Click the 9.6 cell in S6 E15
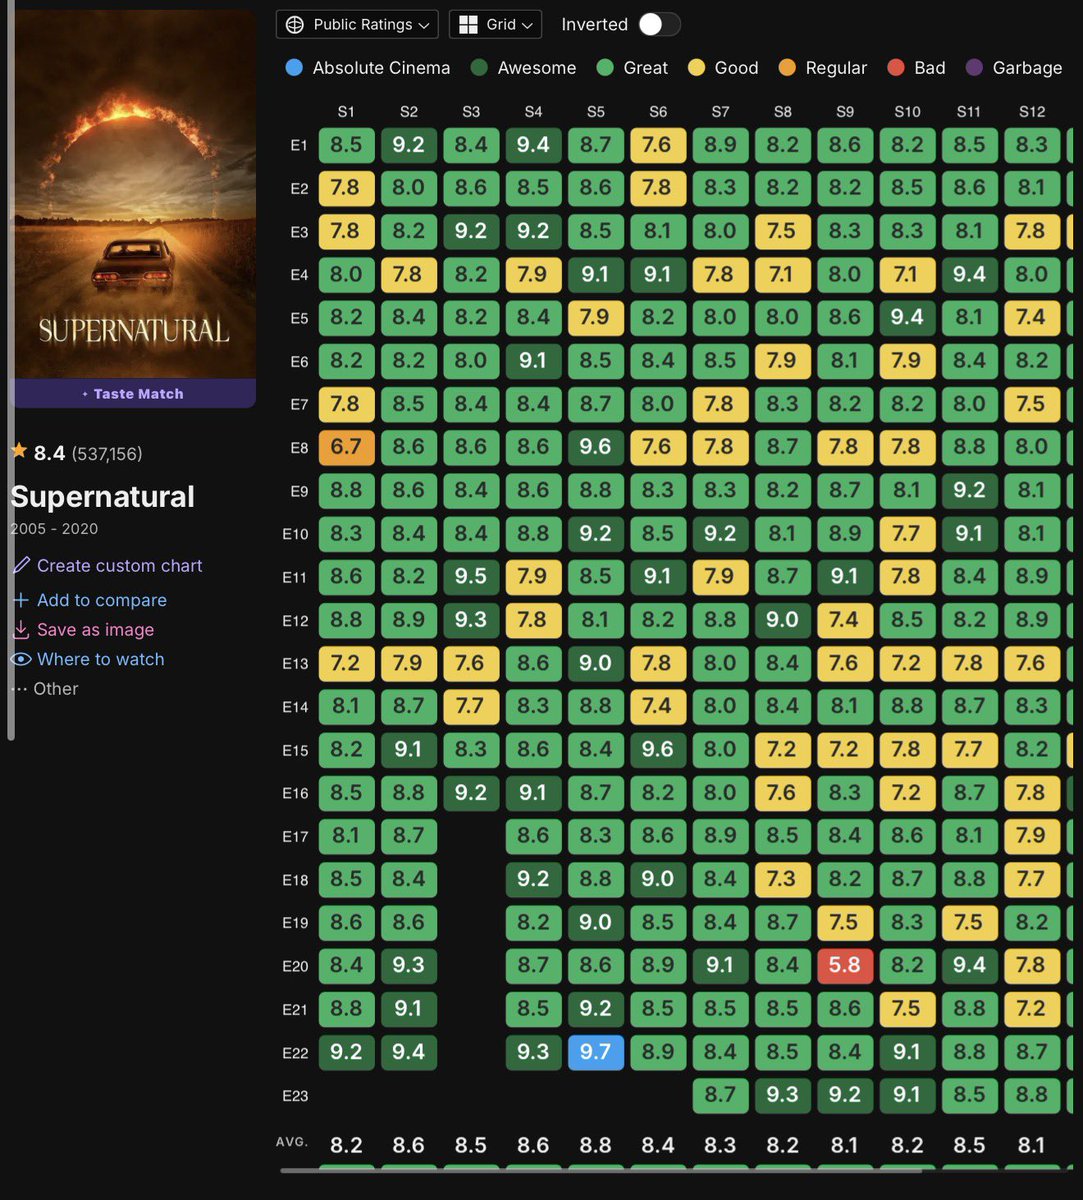 tap(657, 749)
